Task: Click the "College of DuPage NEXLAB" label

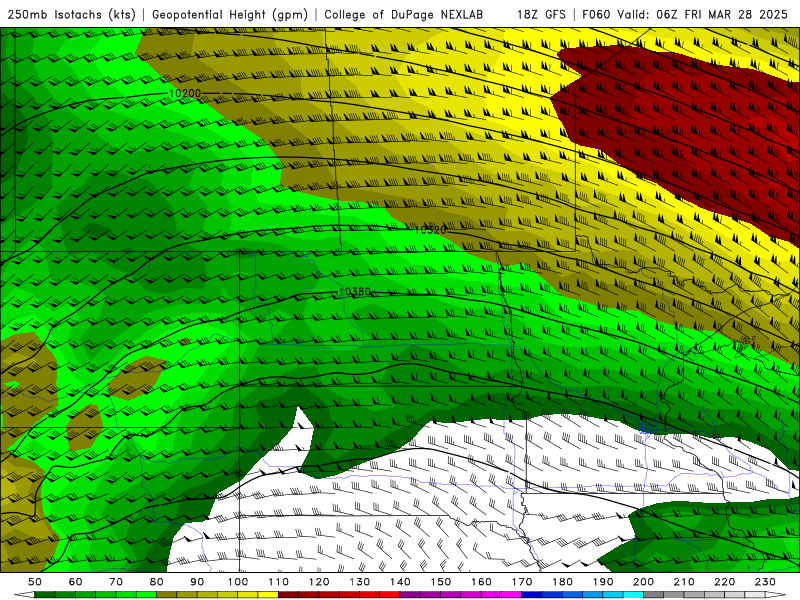Action: coord(404,15)
